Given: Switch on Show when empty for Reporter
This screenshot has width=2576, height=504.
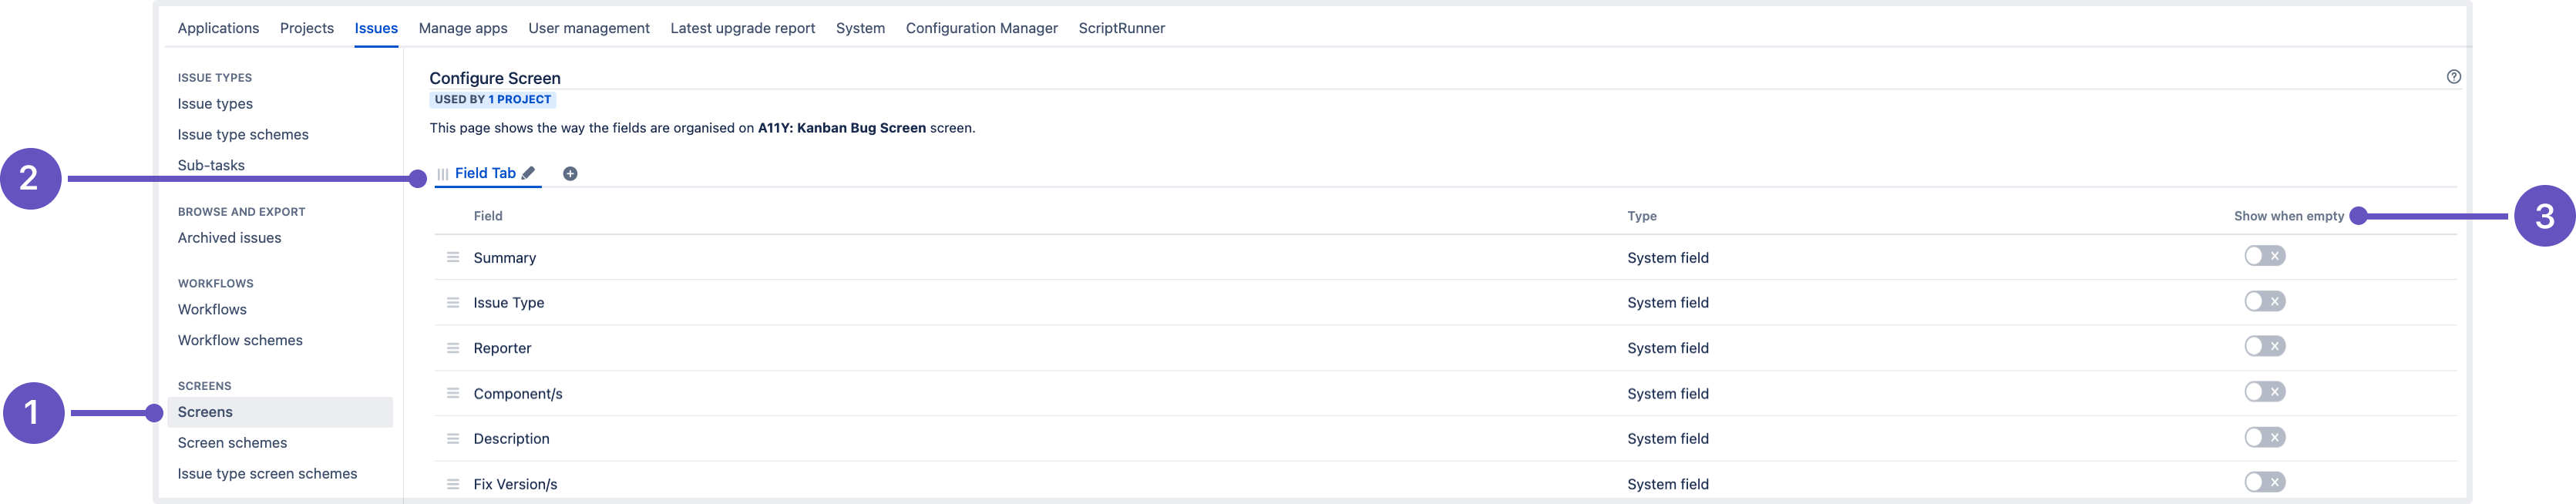Looking at the screenshot, I should [x=2264, y=347].
